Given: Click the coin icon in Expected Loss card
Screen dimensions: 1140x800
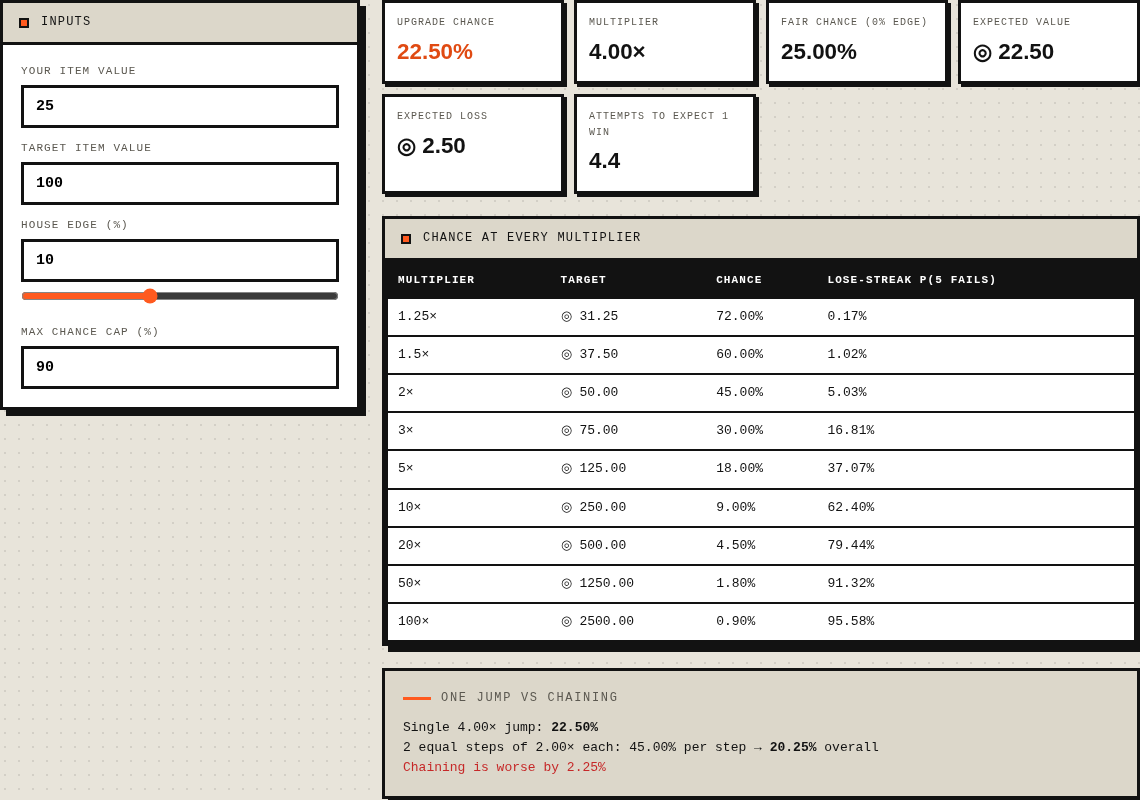Looking at the screenshot, I should coord(406,147).
